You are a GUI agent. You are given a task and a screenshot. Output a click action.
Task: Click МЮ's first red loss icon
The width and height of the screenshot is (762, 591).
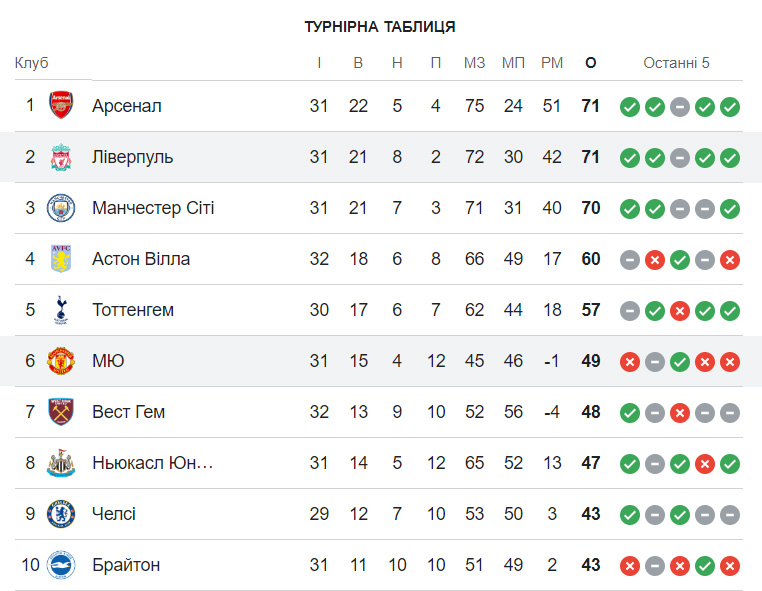pos(630,361)
